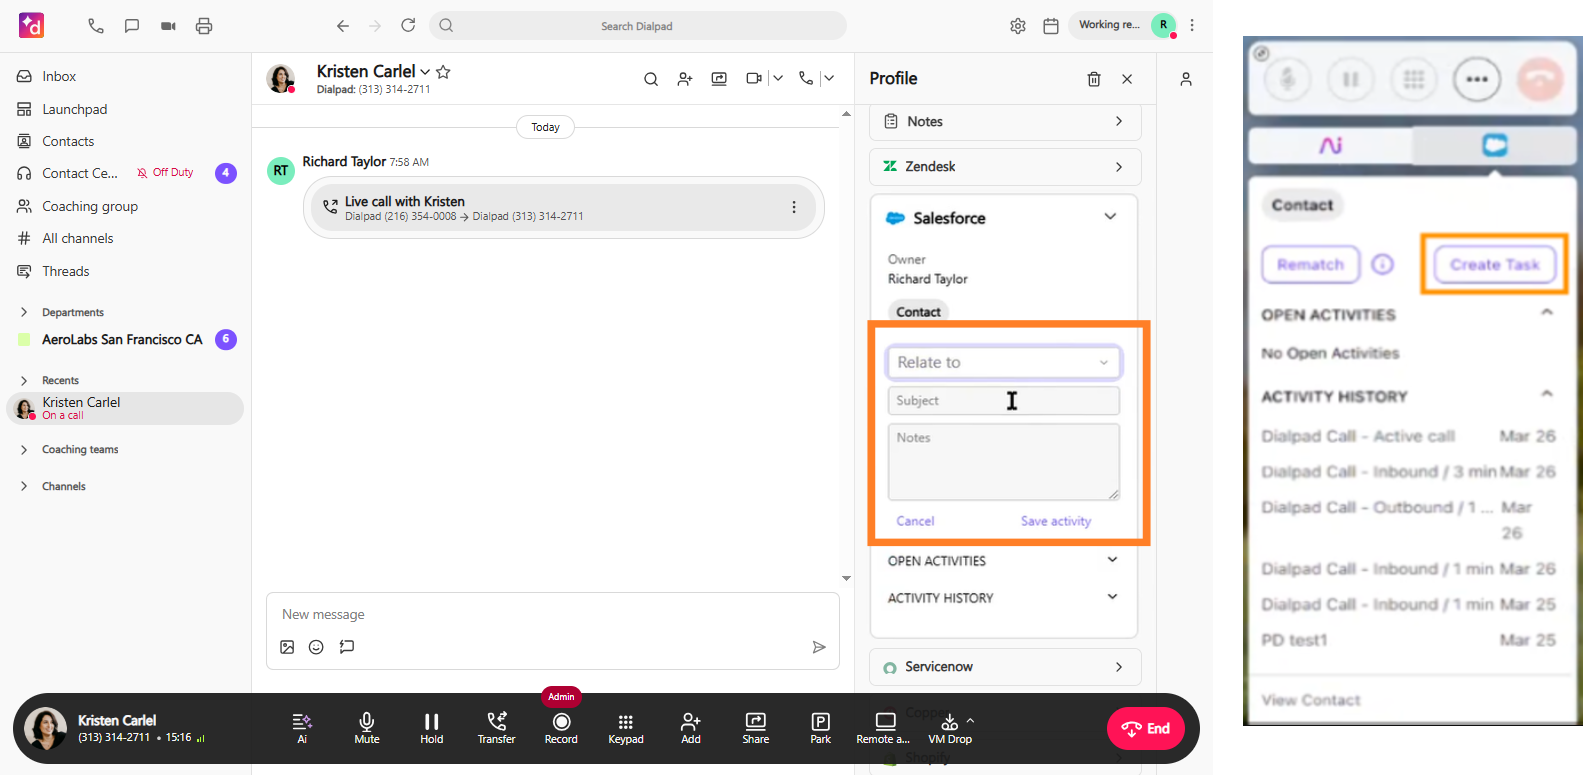Open the Relate to dropdown
Viewport: 1591px width, 775px height.
1004,362
